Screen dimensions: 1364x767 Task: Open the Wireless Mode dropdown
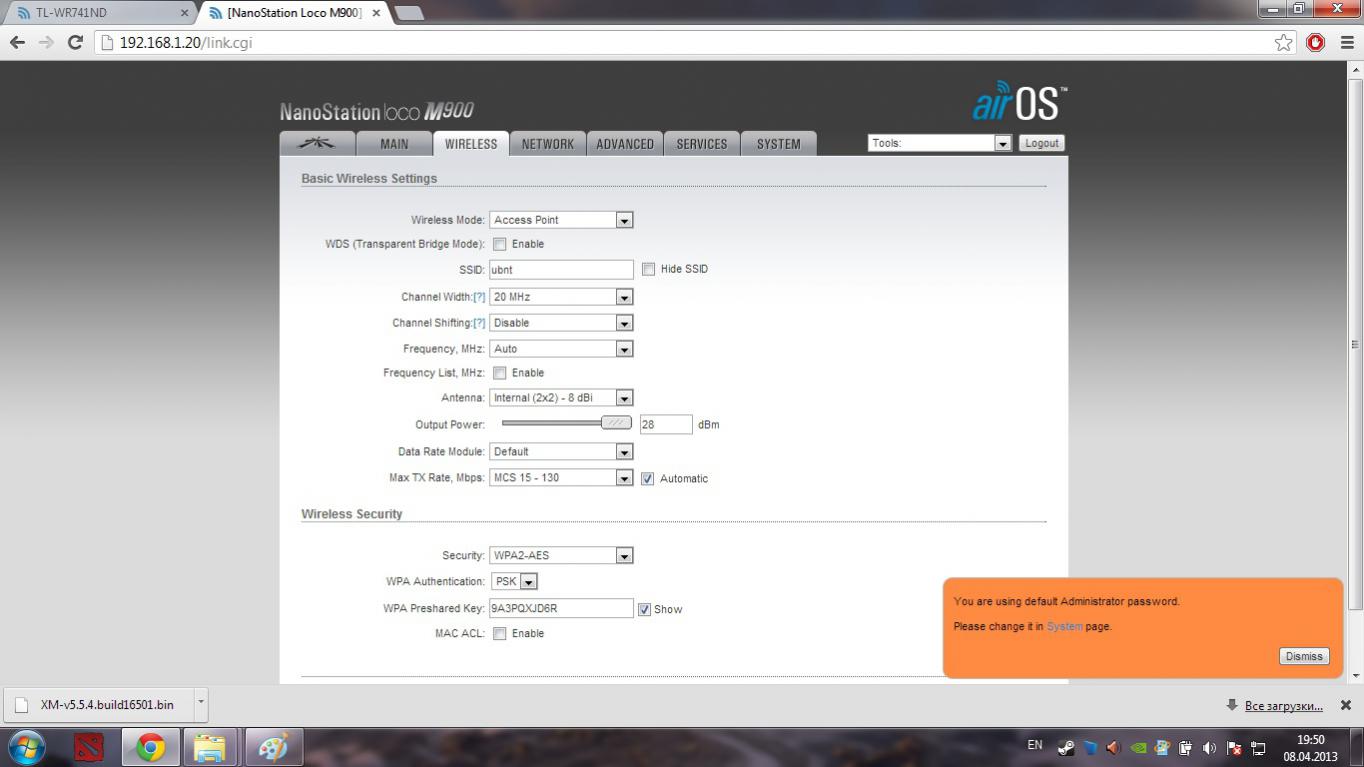pos(561,220)
